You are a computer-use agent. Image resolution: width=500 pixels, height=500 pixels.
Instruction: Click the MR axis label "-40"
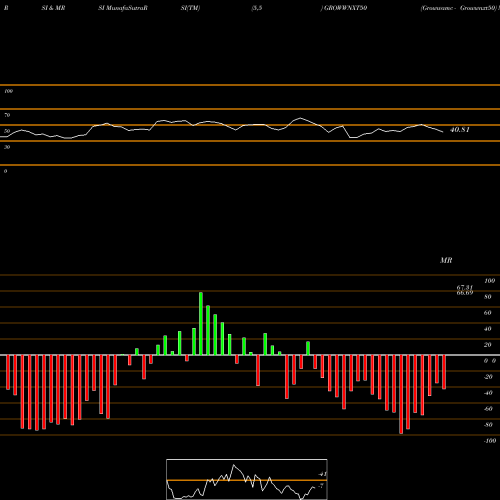pyautogui.click(x=488, y=393)
